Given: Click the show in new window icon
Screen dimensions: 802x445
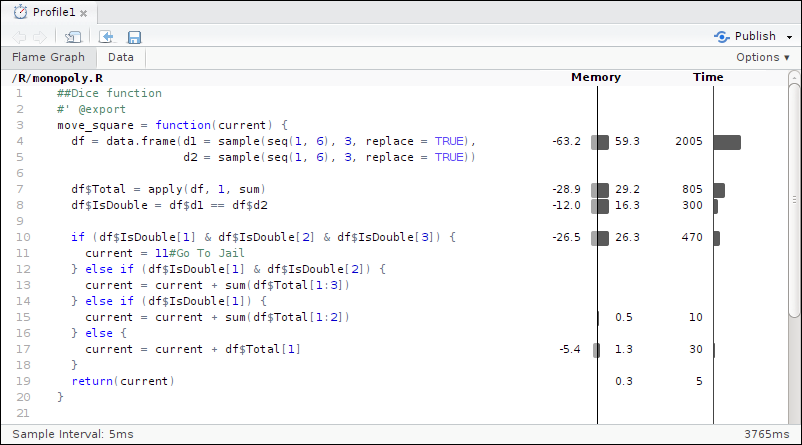Looking at the screenshot, I should [73, 37].
